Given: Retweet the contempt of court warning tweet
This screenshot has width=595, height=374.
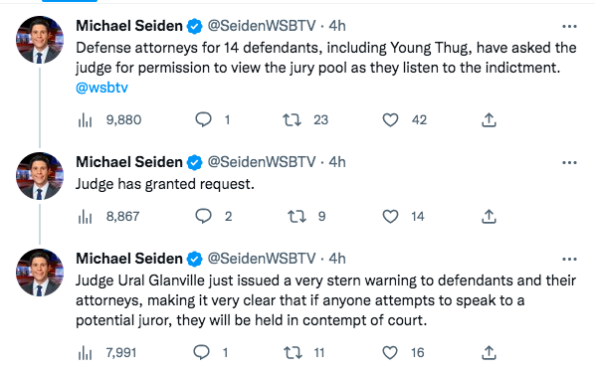Looking at the screenshot, I should pyautogui.click(x=293, y=353).
